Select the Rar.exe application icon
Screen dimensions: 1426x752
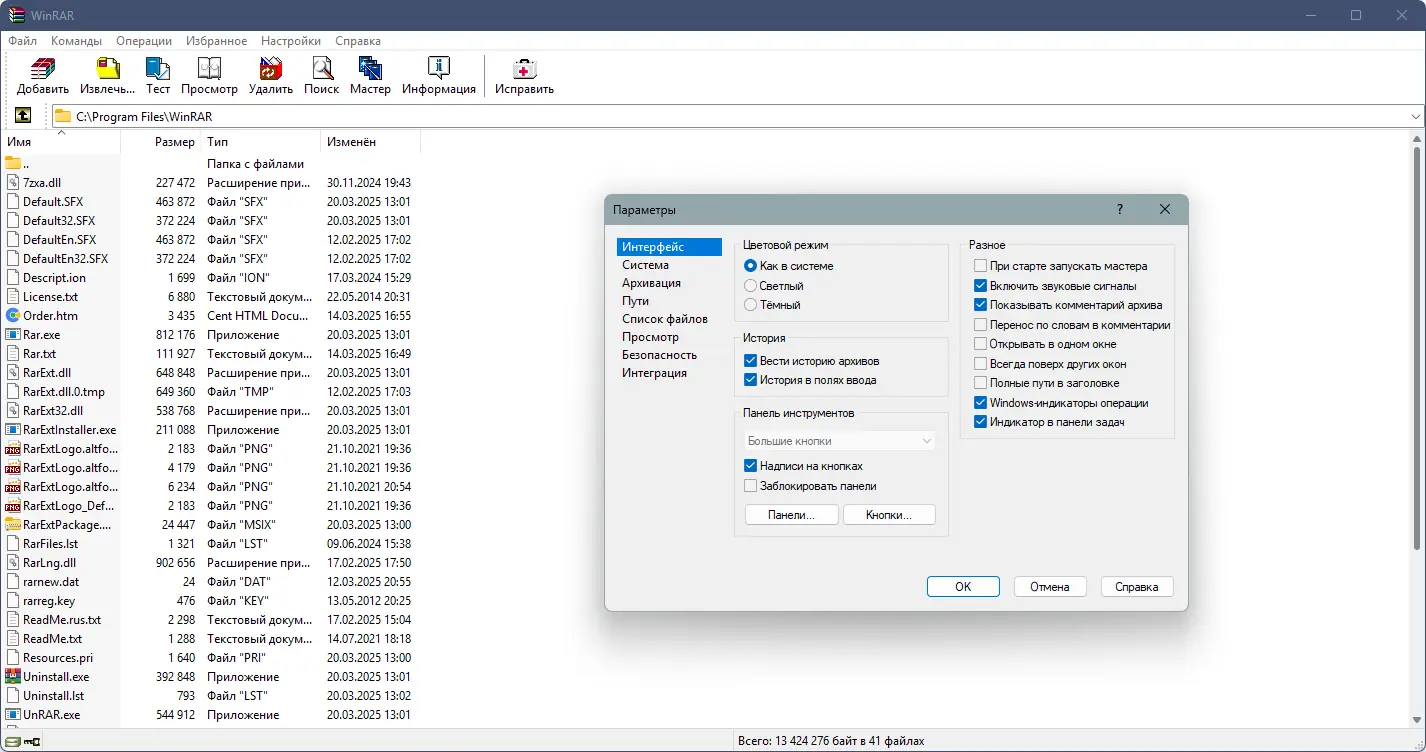[x=13, y=334]
